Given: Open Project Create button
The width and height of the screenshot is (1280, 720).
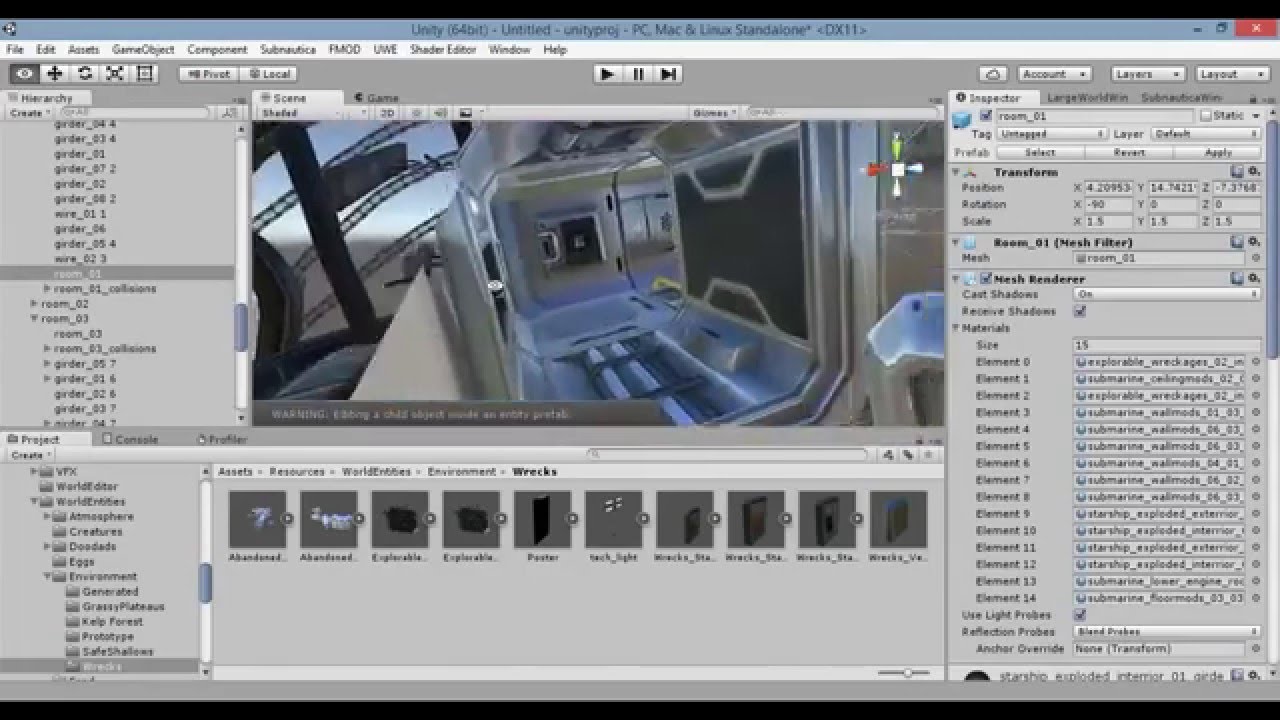Looking at the screenshot, I should click(29, 455).
